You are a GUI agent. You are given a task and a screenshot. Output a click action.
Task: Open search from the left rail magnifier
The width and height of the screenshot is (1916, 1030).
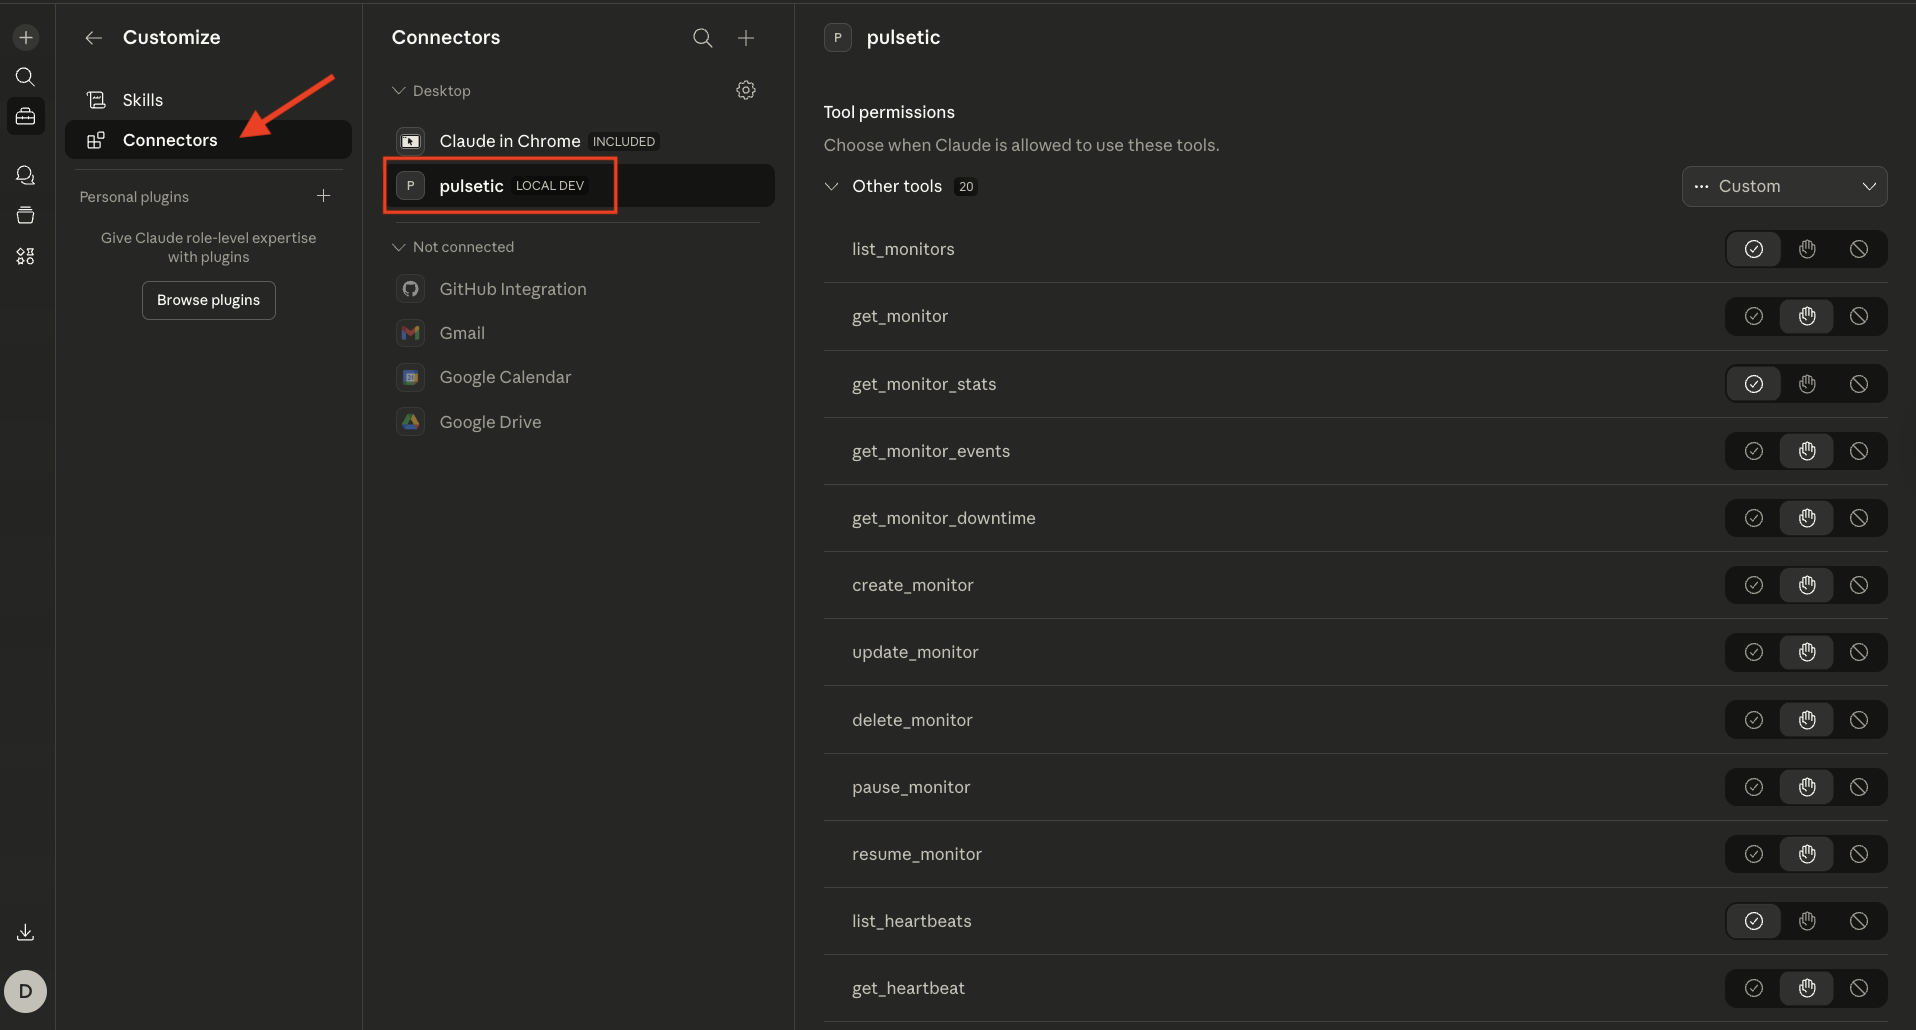[26, 77]
